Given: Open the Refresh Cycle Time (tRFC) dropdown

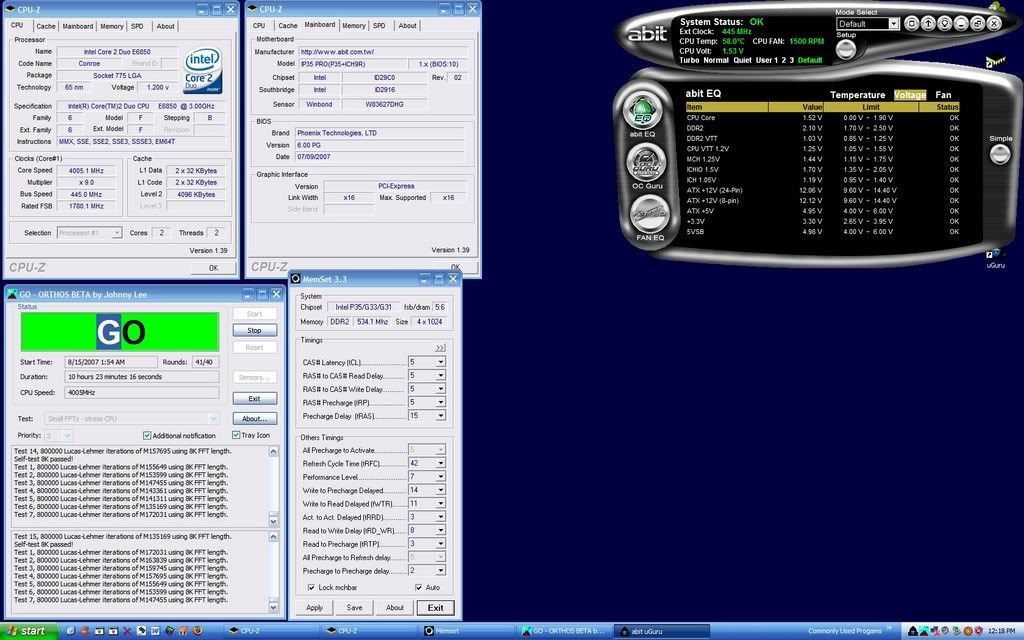Looking at the screenshot, I should [x=441, y=463].
